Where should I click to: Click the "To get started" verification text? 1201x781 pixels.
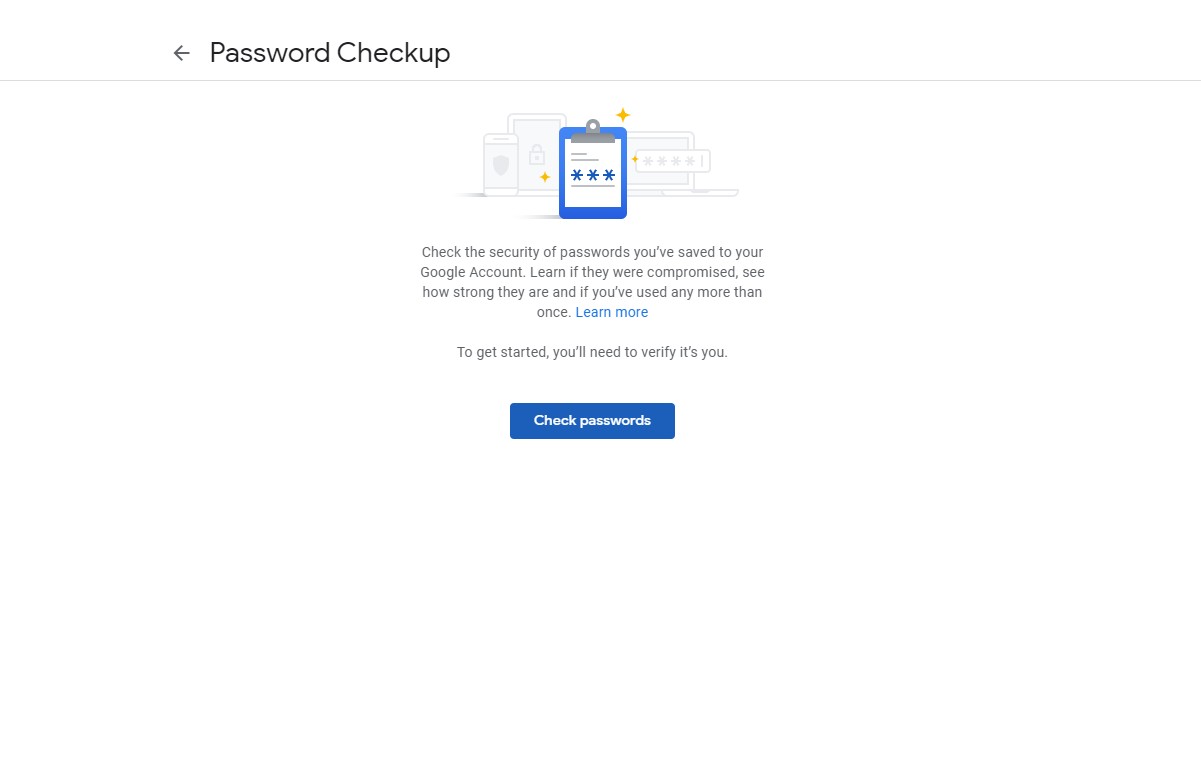[x=592, y=352]
